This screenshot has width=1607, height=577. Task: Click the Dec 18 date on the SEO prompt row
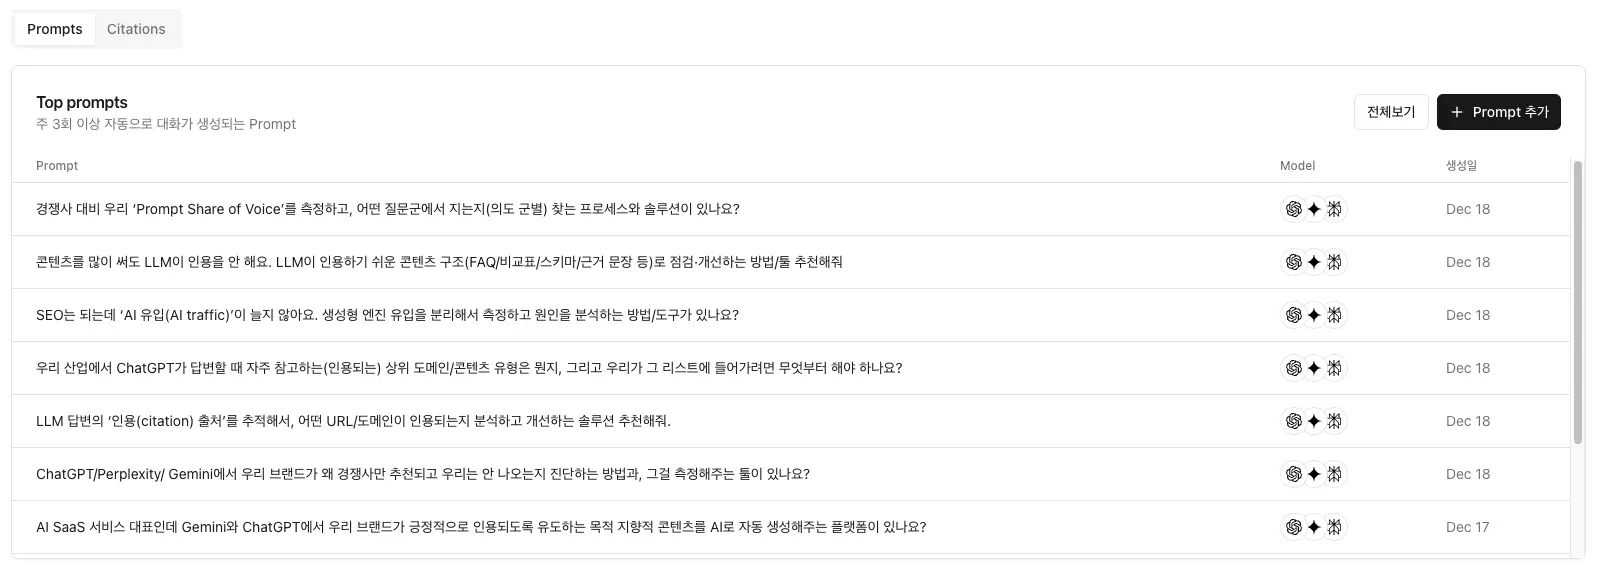pyautogui.click(x=1468, y=314)
